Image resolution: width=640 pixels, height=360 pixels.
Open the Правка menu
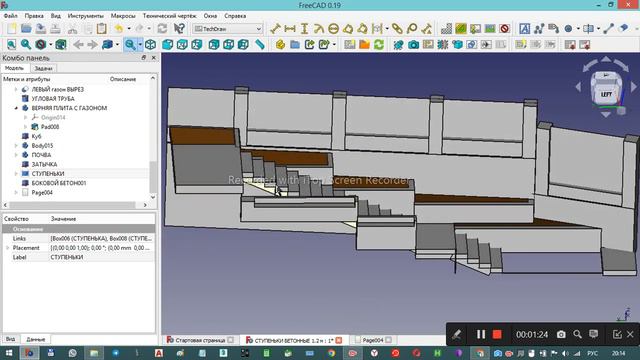[x=34, y=16]
